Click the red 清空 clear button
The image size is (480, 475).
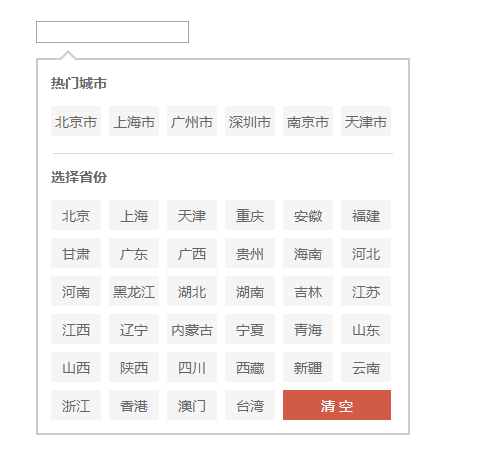pyautogui.click(x=337, y=405)
